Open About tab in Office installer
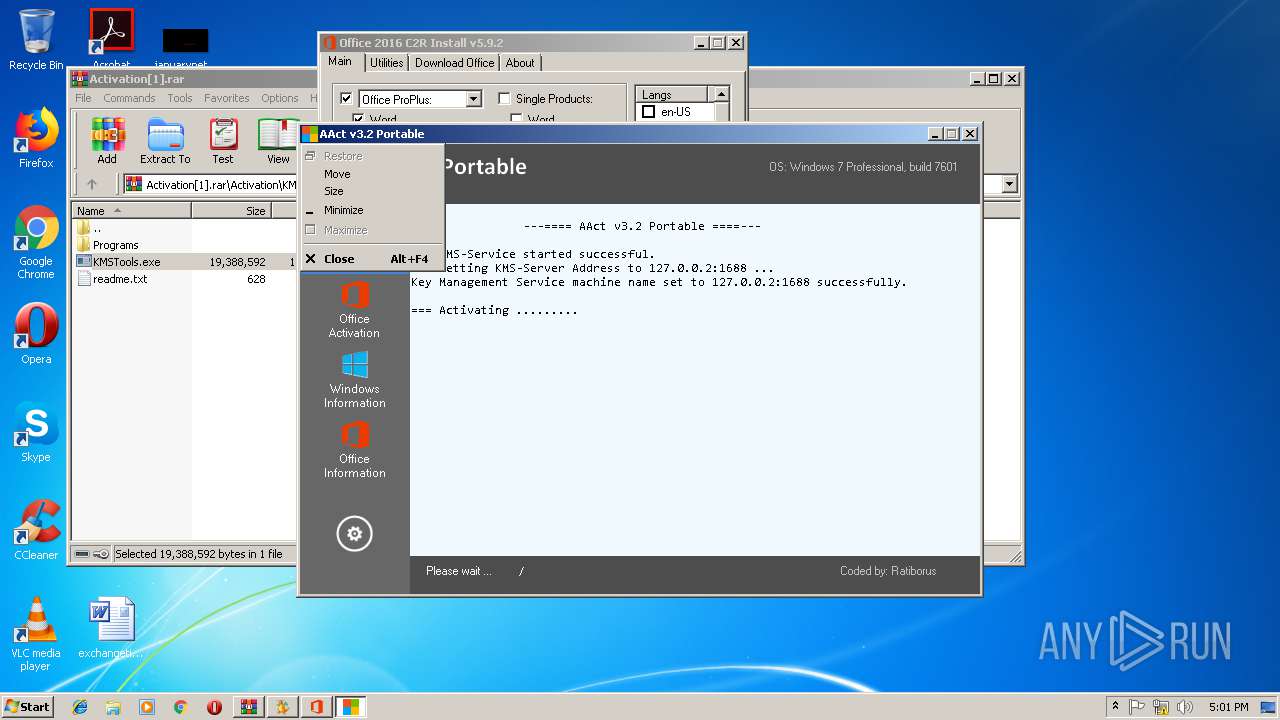 click(520, 63)
